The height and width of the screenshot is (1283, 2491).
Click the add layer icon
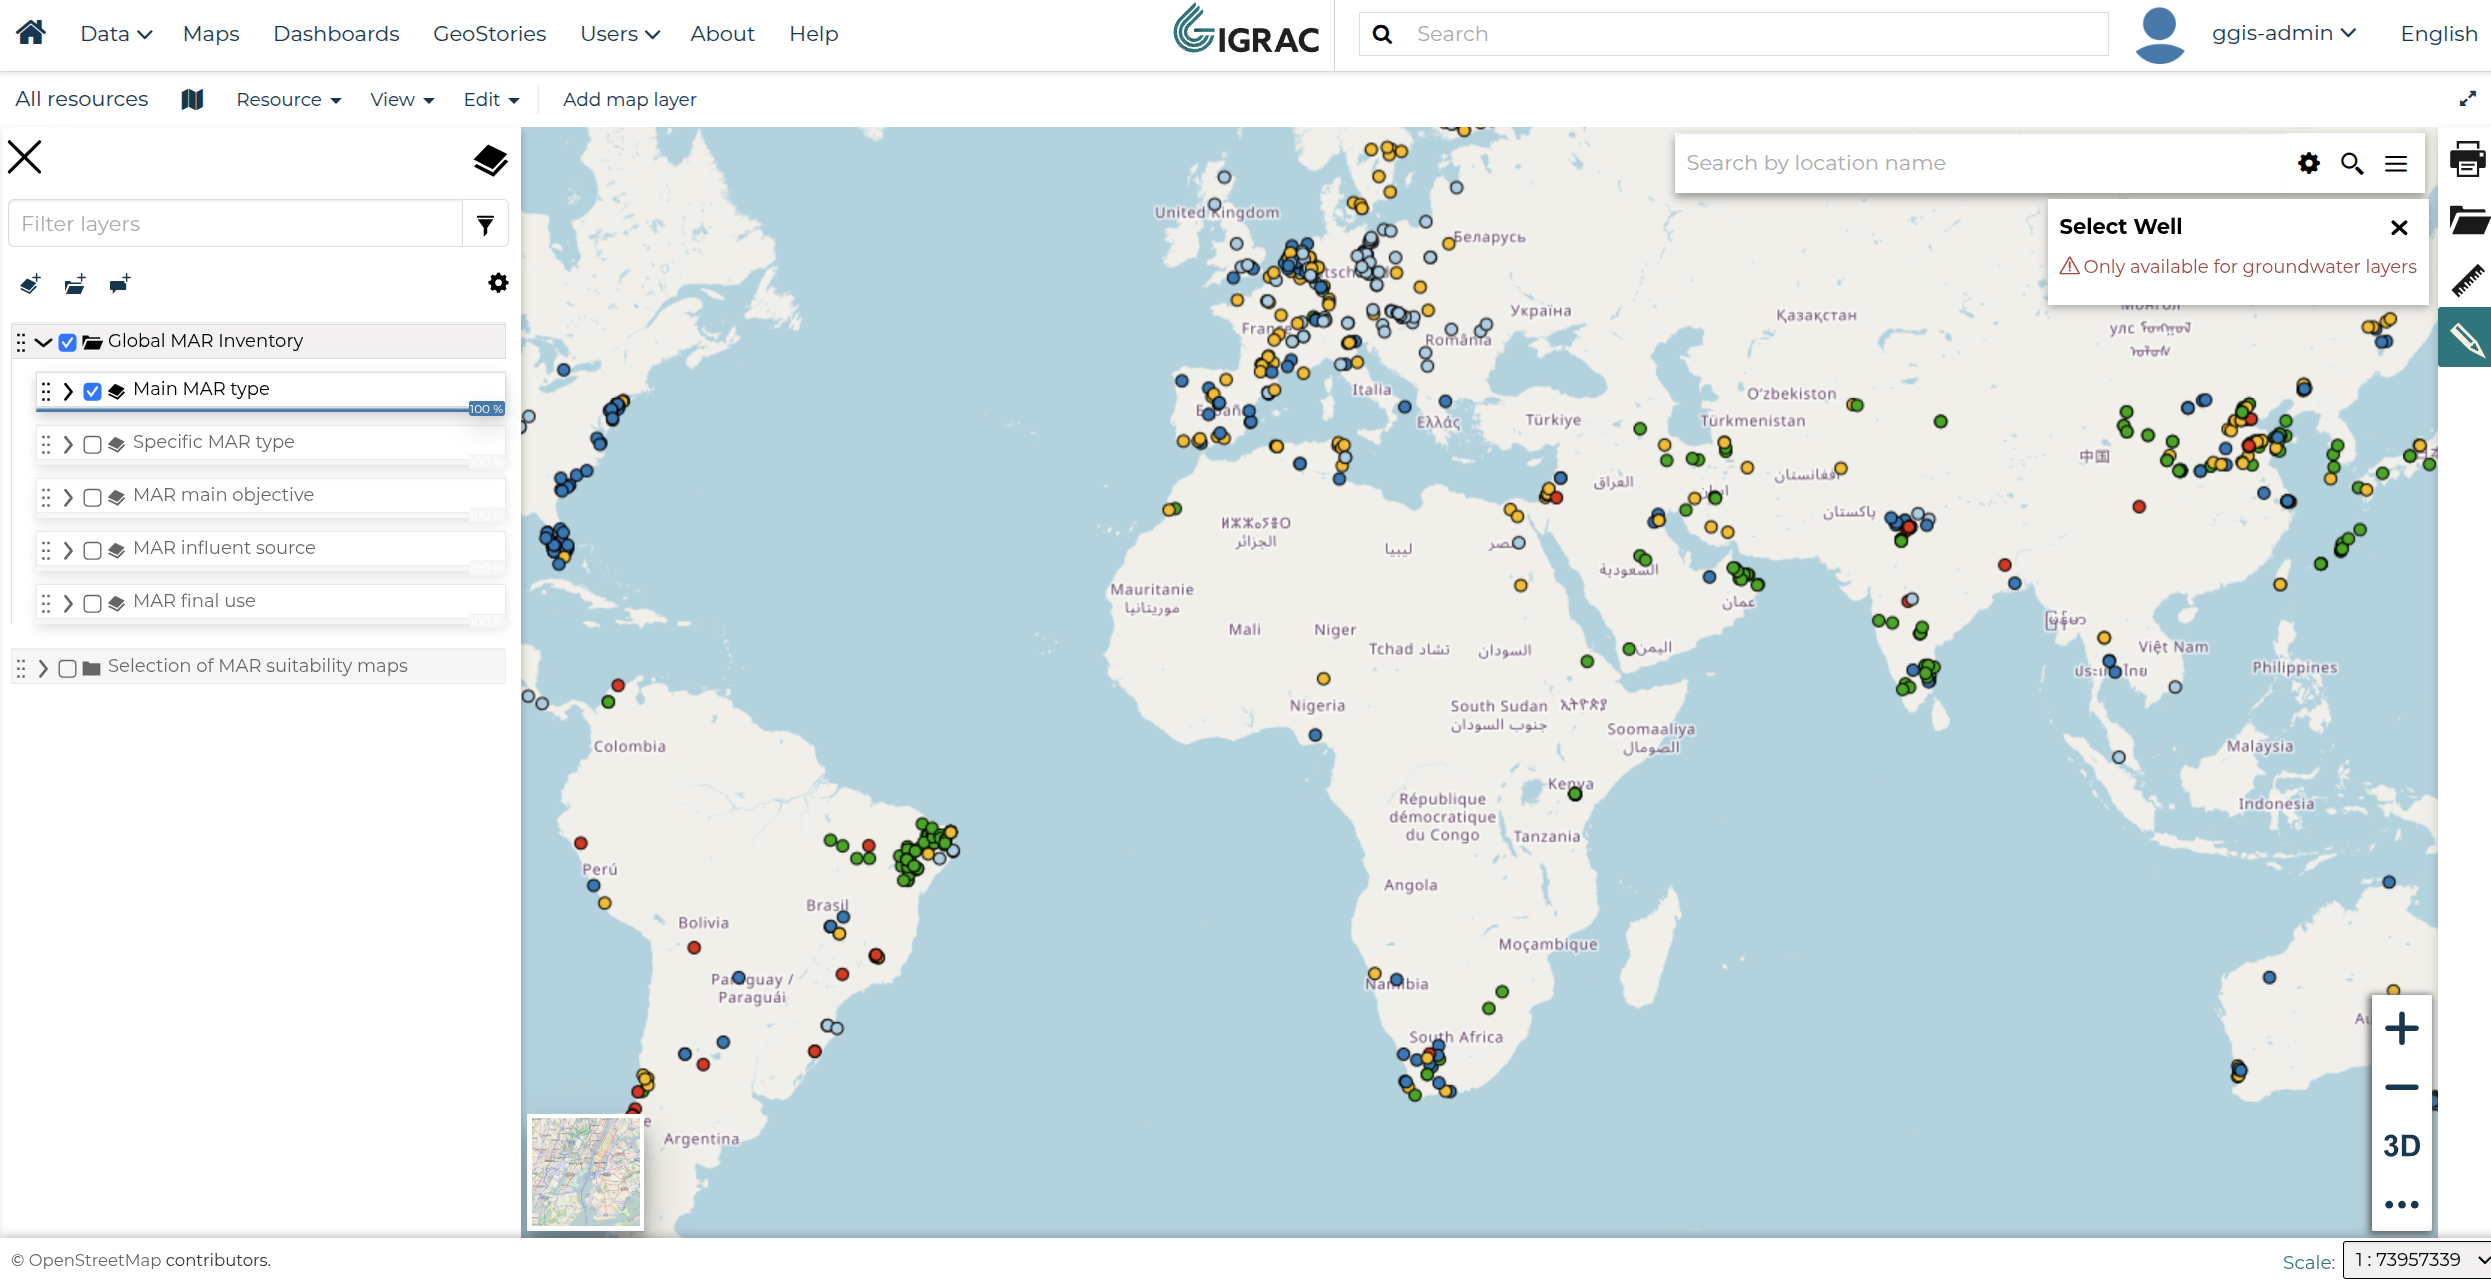[30, 284]
